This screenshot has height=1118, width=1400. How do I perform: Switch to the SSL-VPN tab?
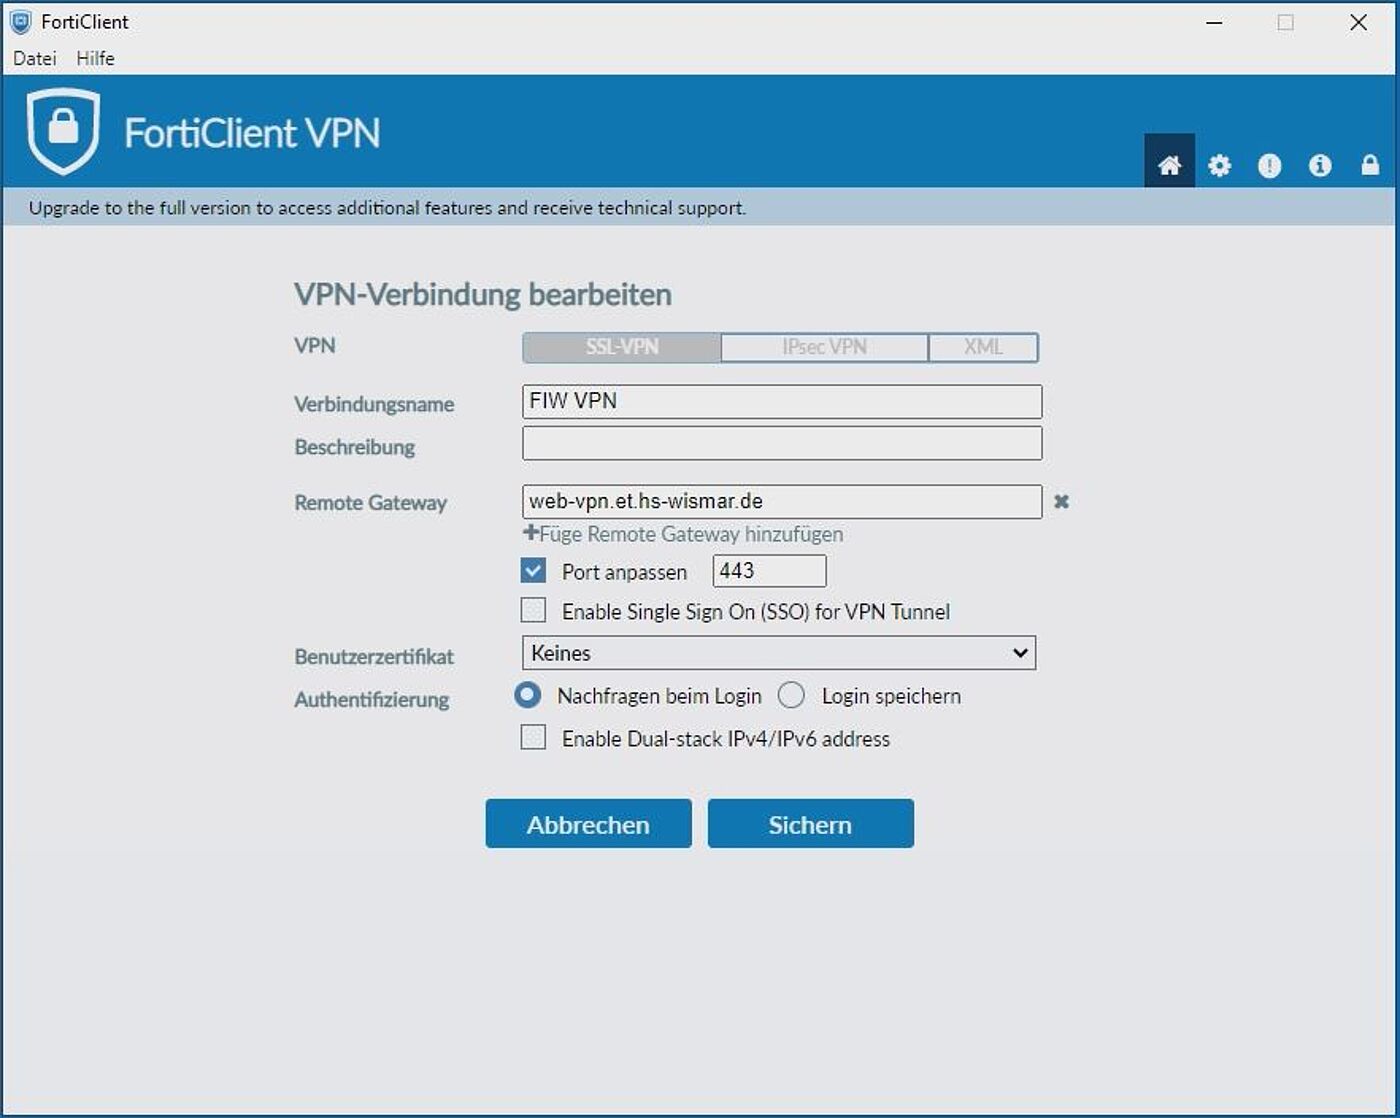(x=621, y=347)
